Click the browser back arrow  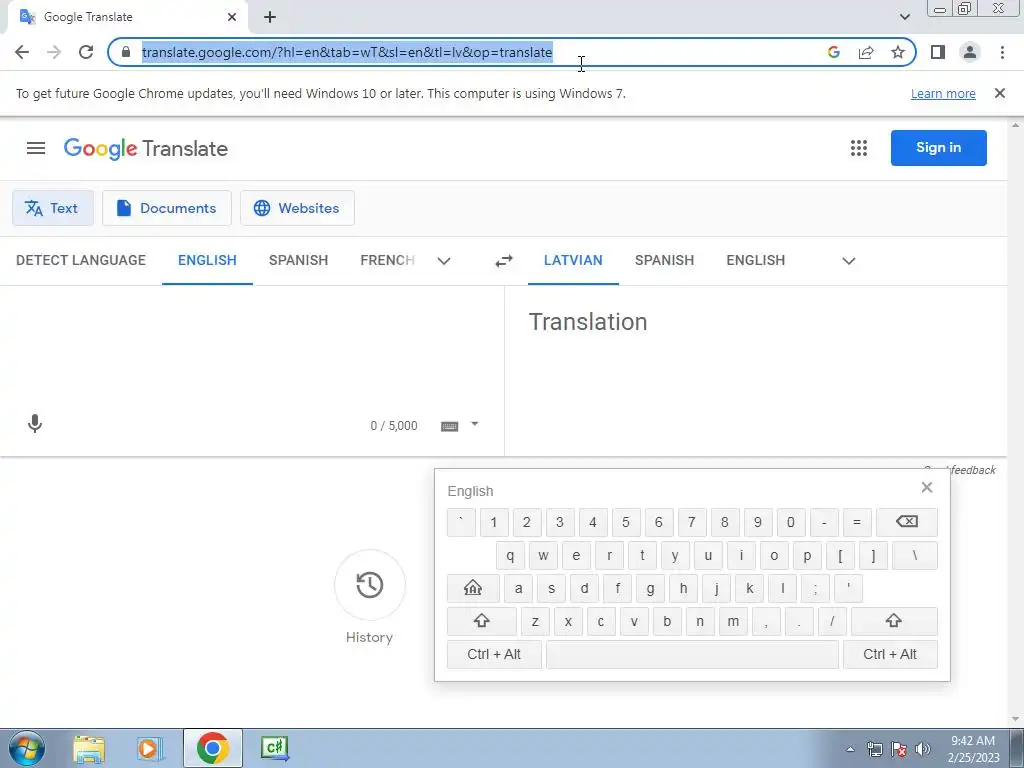pyautogui.click(x=22, y=52)
